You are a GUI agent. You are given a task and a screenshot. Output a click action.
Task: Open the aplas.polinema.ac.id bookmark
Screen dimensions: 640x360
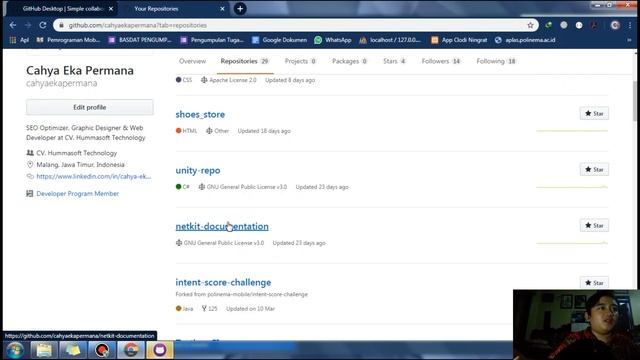click(525, 40)
